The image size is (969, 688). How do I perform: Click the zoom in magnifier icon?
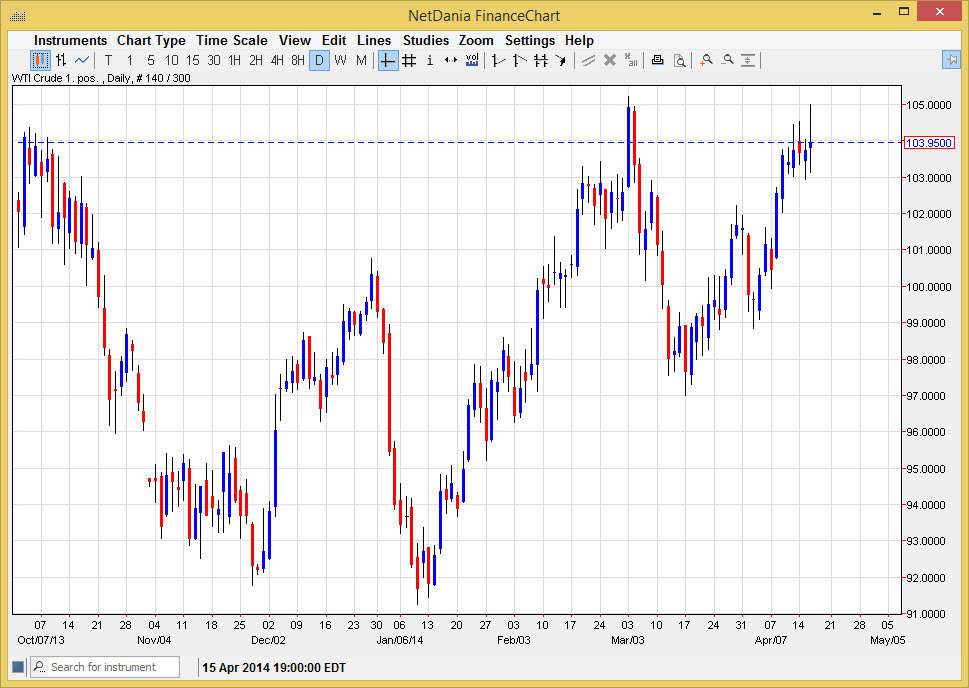[706, 61]
